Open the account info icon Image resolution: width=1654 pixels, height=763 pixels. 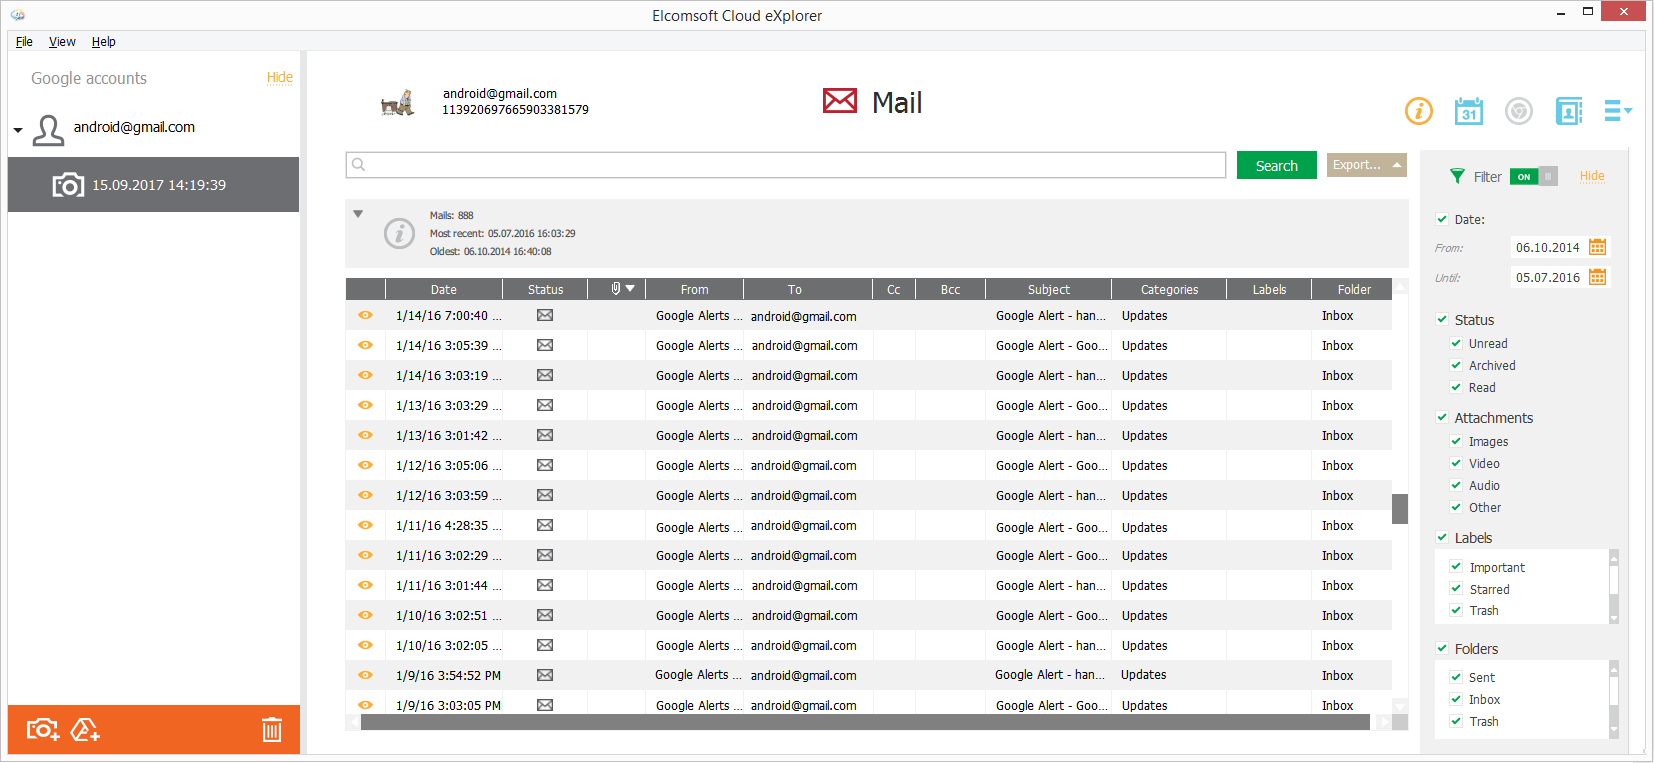1418,111
